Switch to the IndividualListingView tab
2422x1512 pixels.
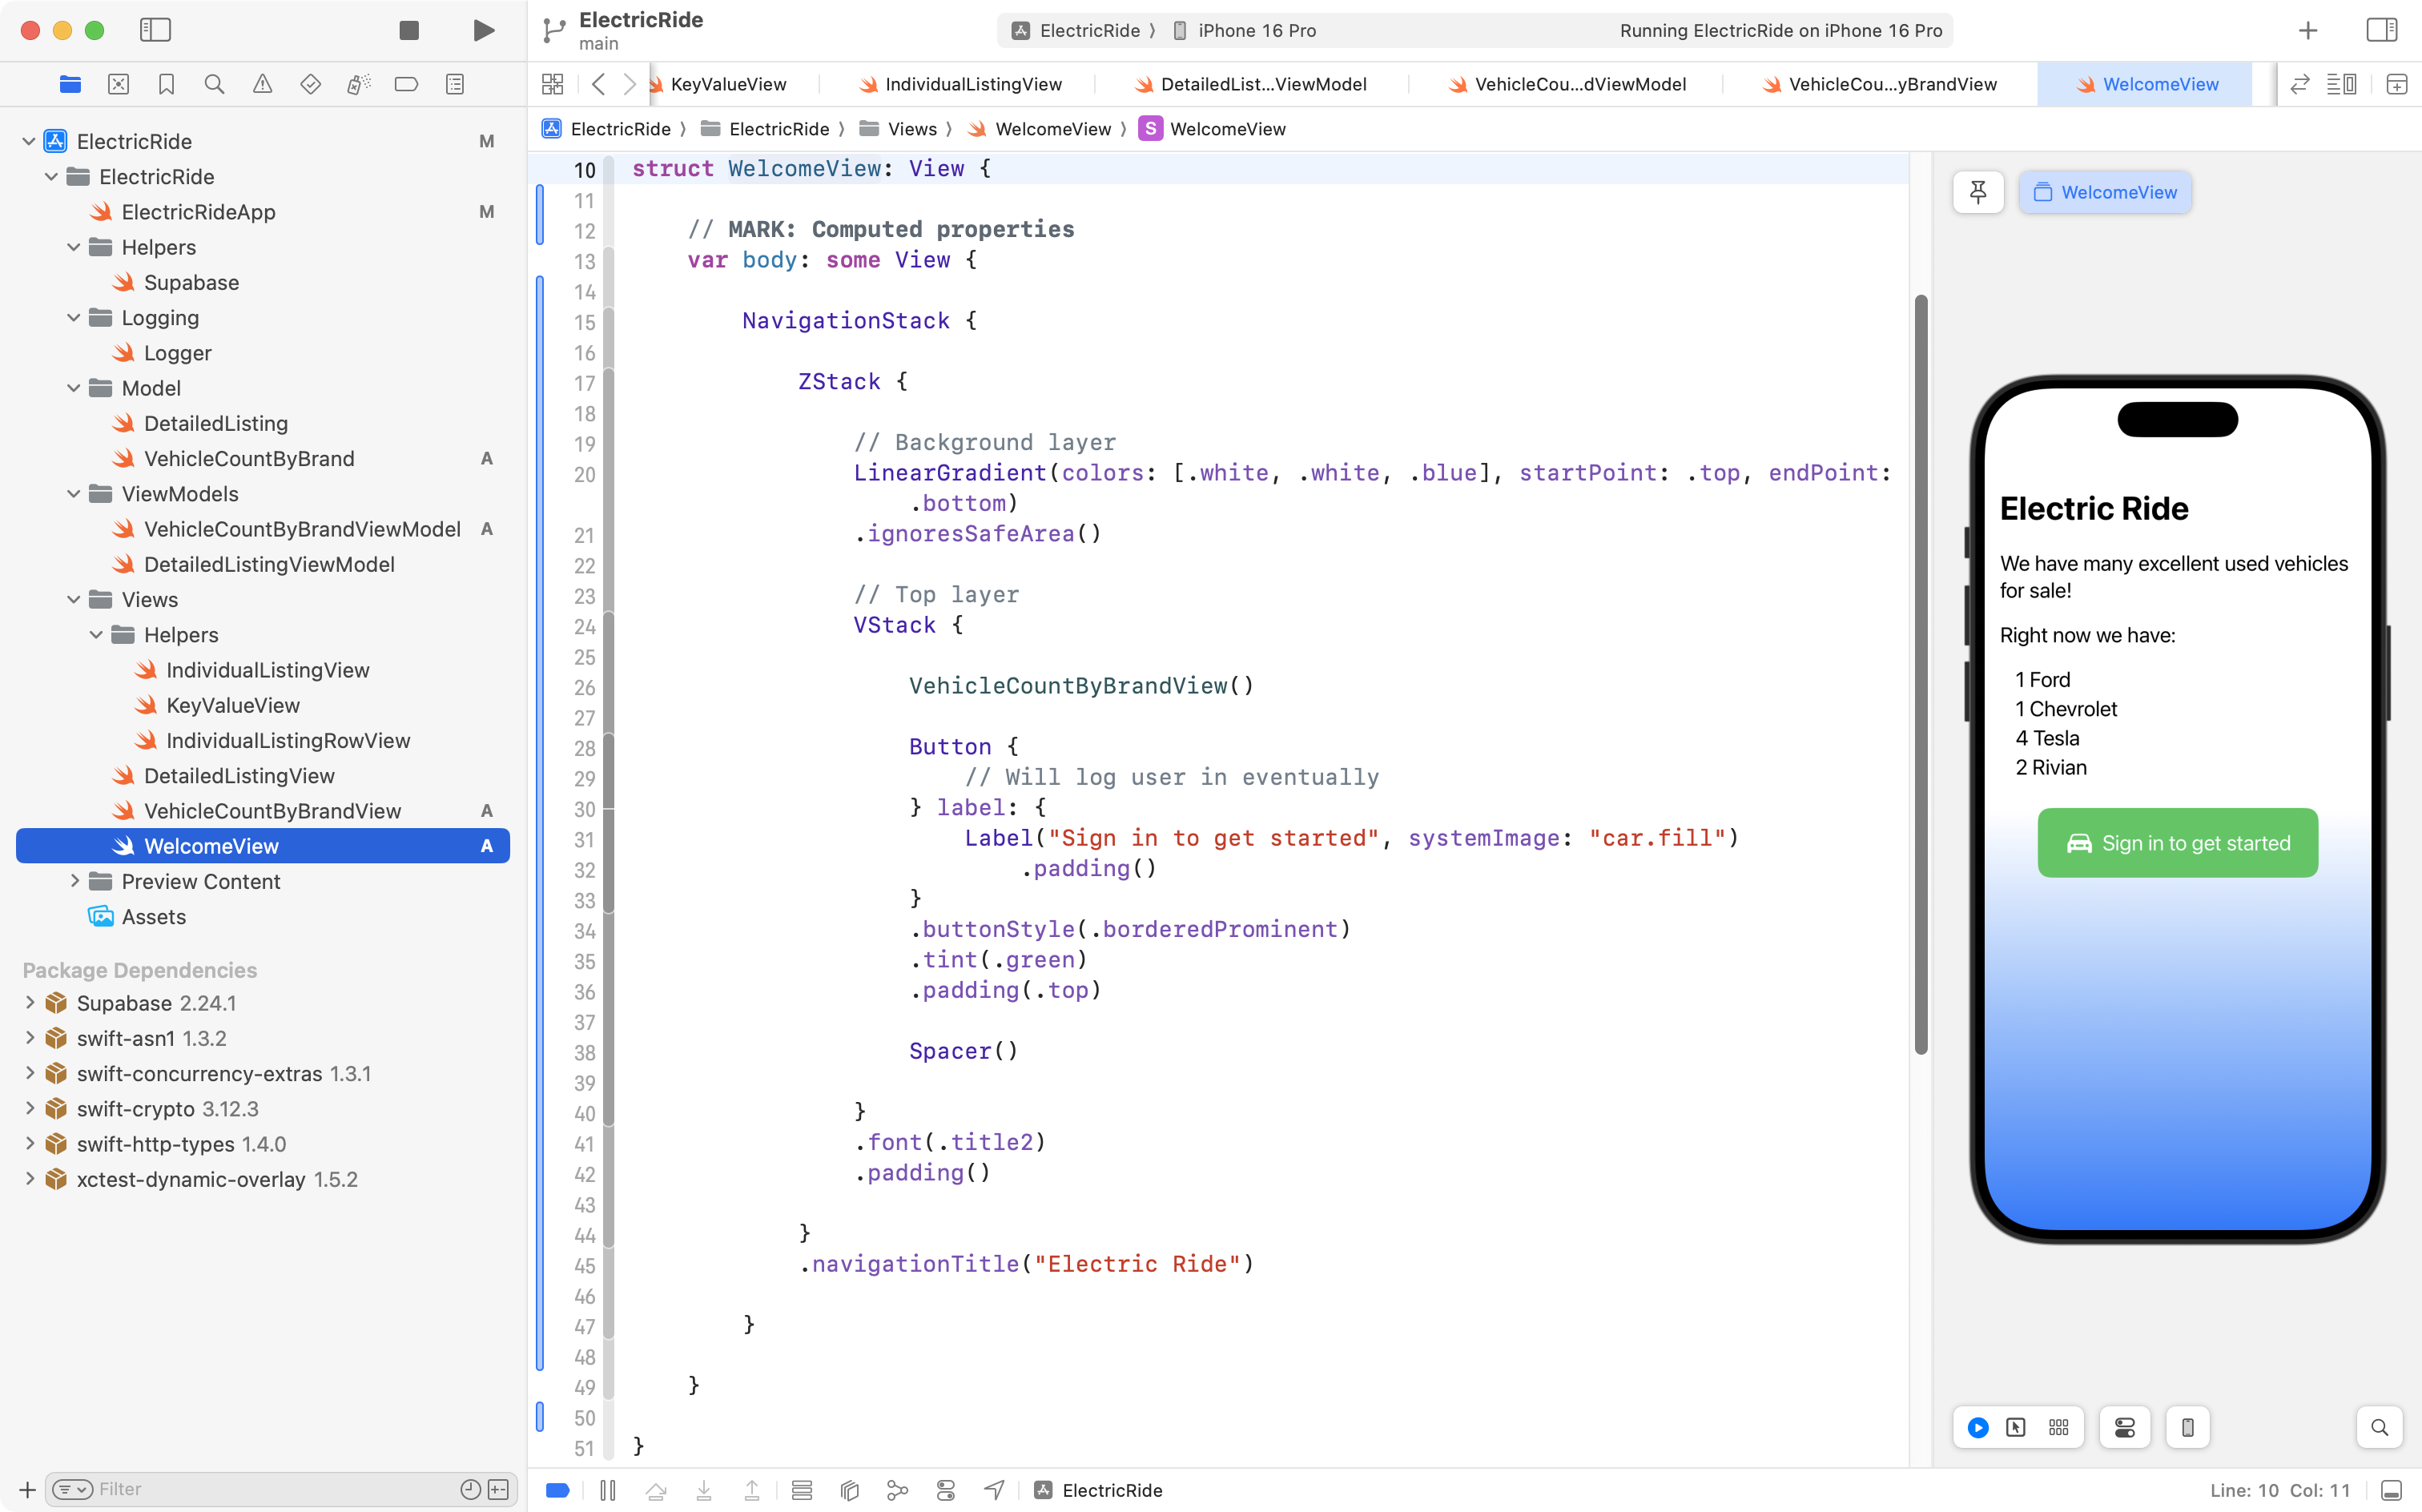tap(972, 84)
